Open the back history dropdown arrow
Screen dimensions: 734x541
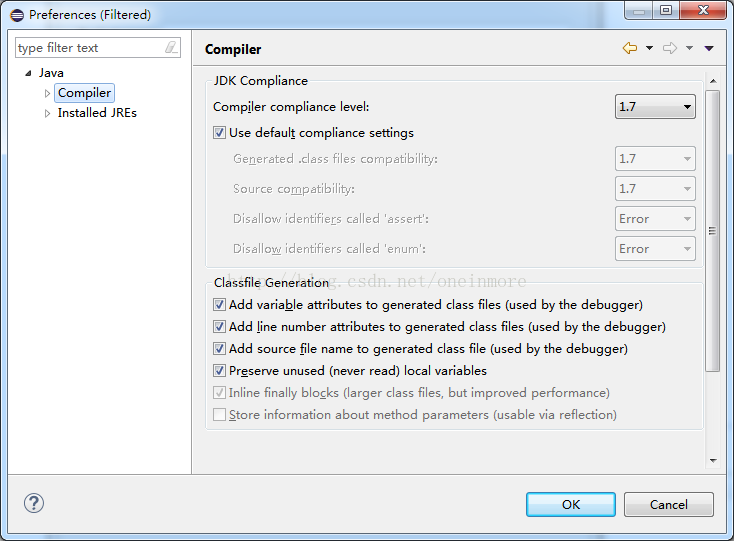[648, 48]
